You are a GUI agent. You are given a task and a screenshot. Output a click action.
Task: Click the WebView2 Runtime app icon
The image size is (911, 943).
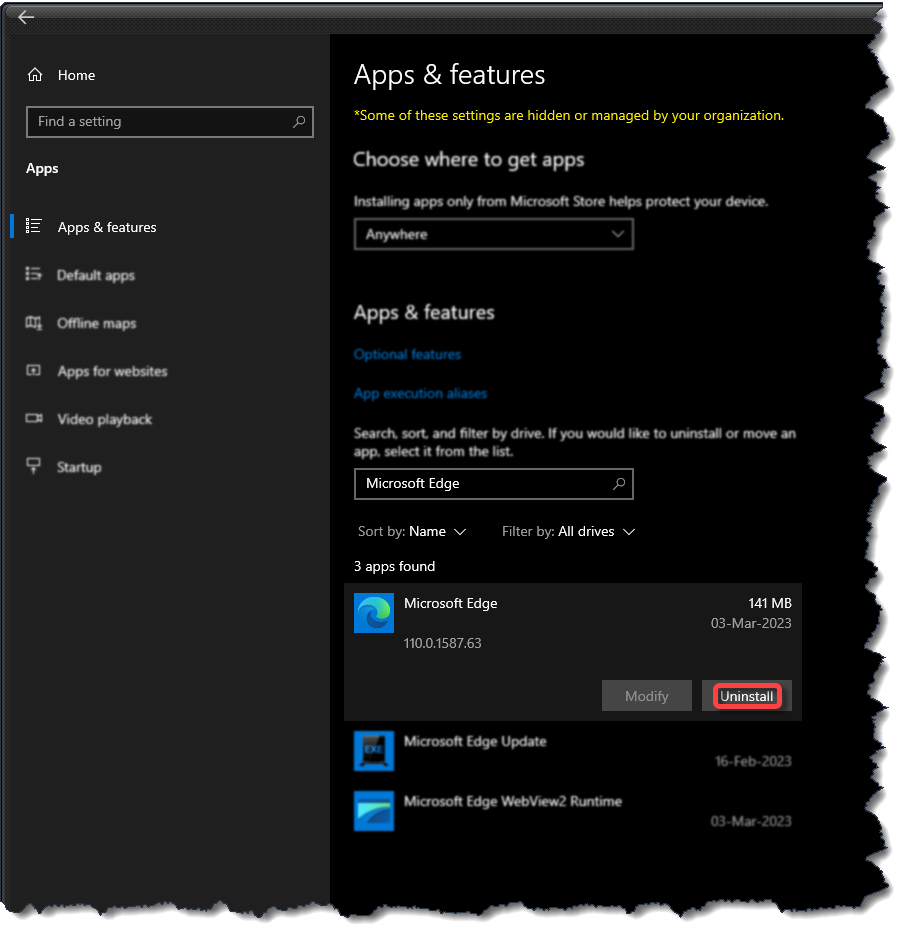coord(374,811)
